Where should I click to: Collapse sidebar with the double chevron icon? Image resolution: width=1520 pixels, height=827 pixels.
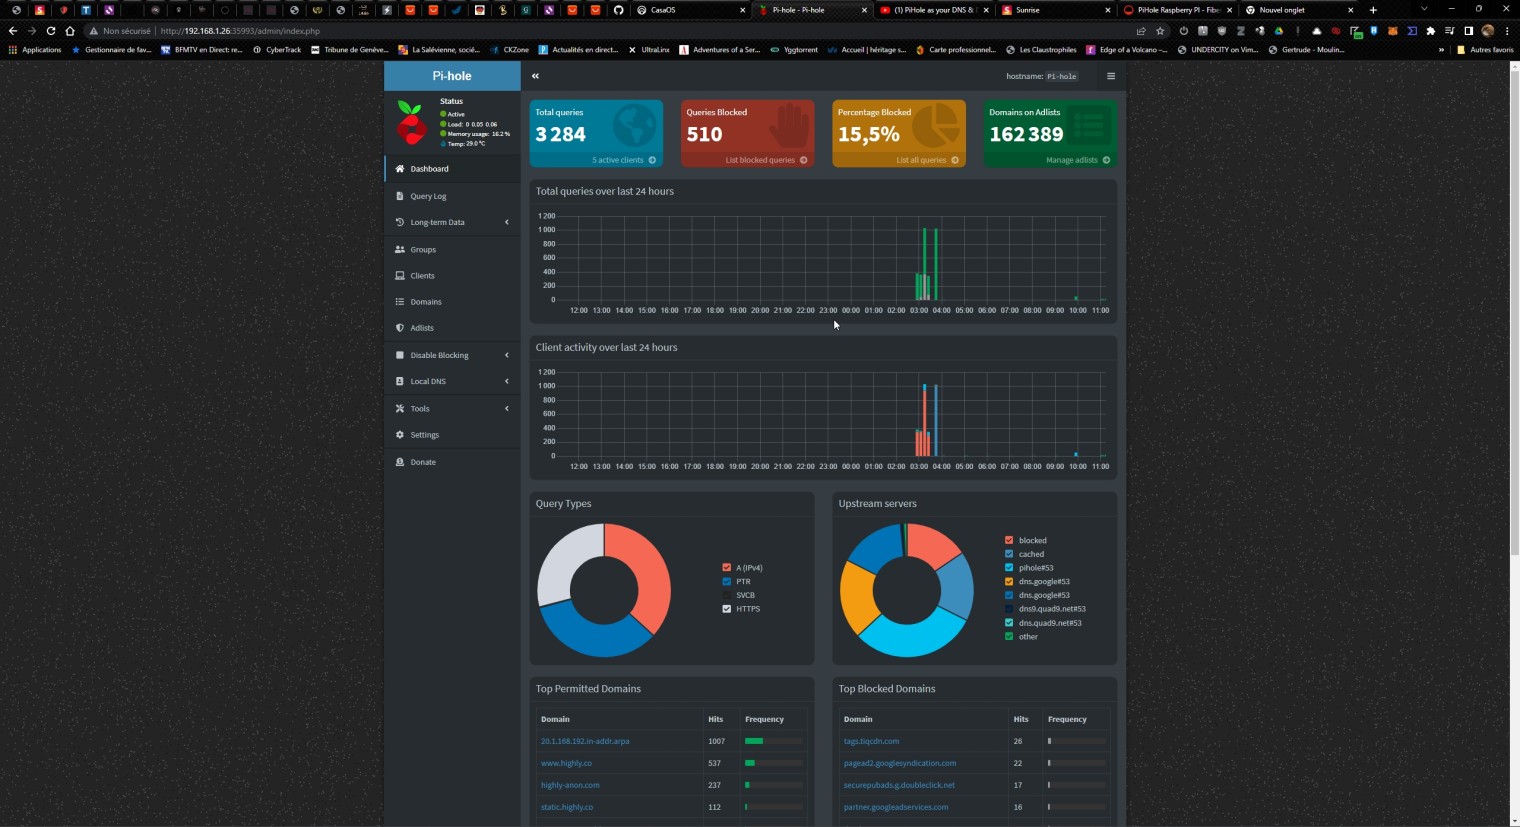click(535, 76)
